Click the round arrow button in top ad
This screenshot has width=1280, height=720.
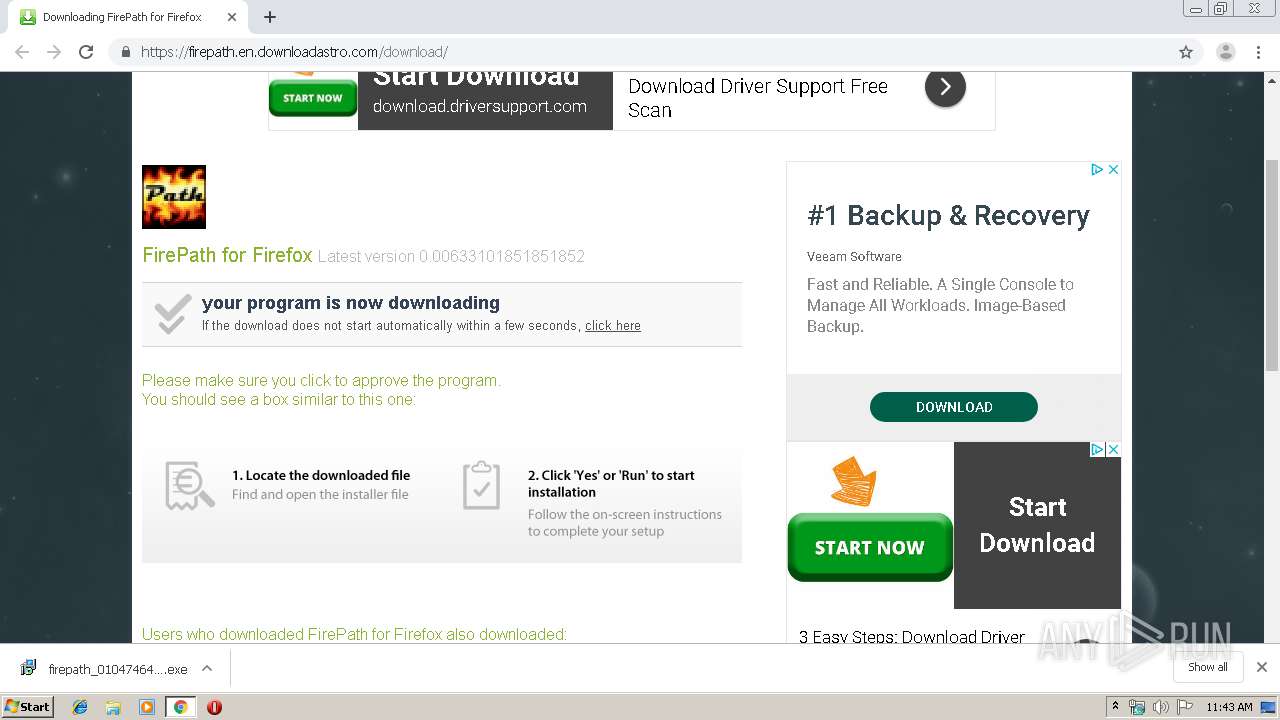tap(945, 87)
